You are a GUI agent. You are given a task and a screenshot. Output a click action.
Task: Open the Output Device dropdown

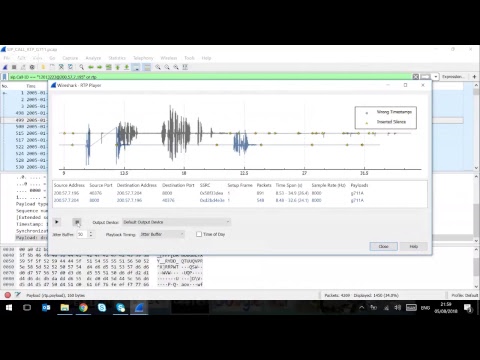click(x=176, y=222)
